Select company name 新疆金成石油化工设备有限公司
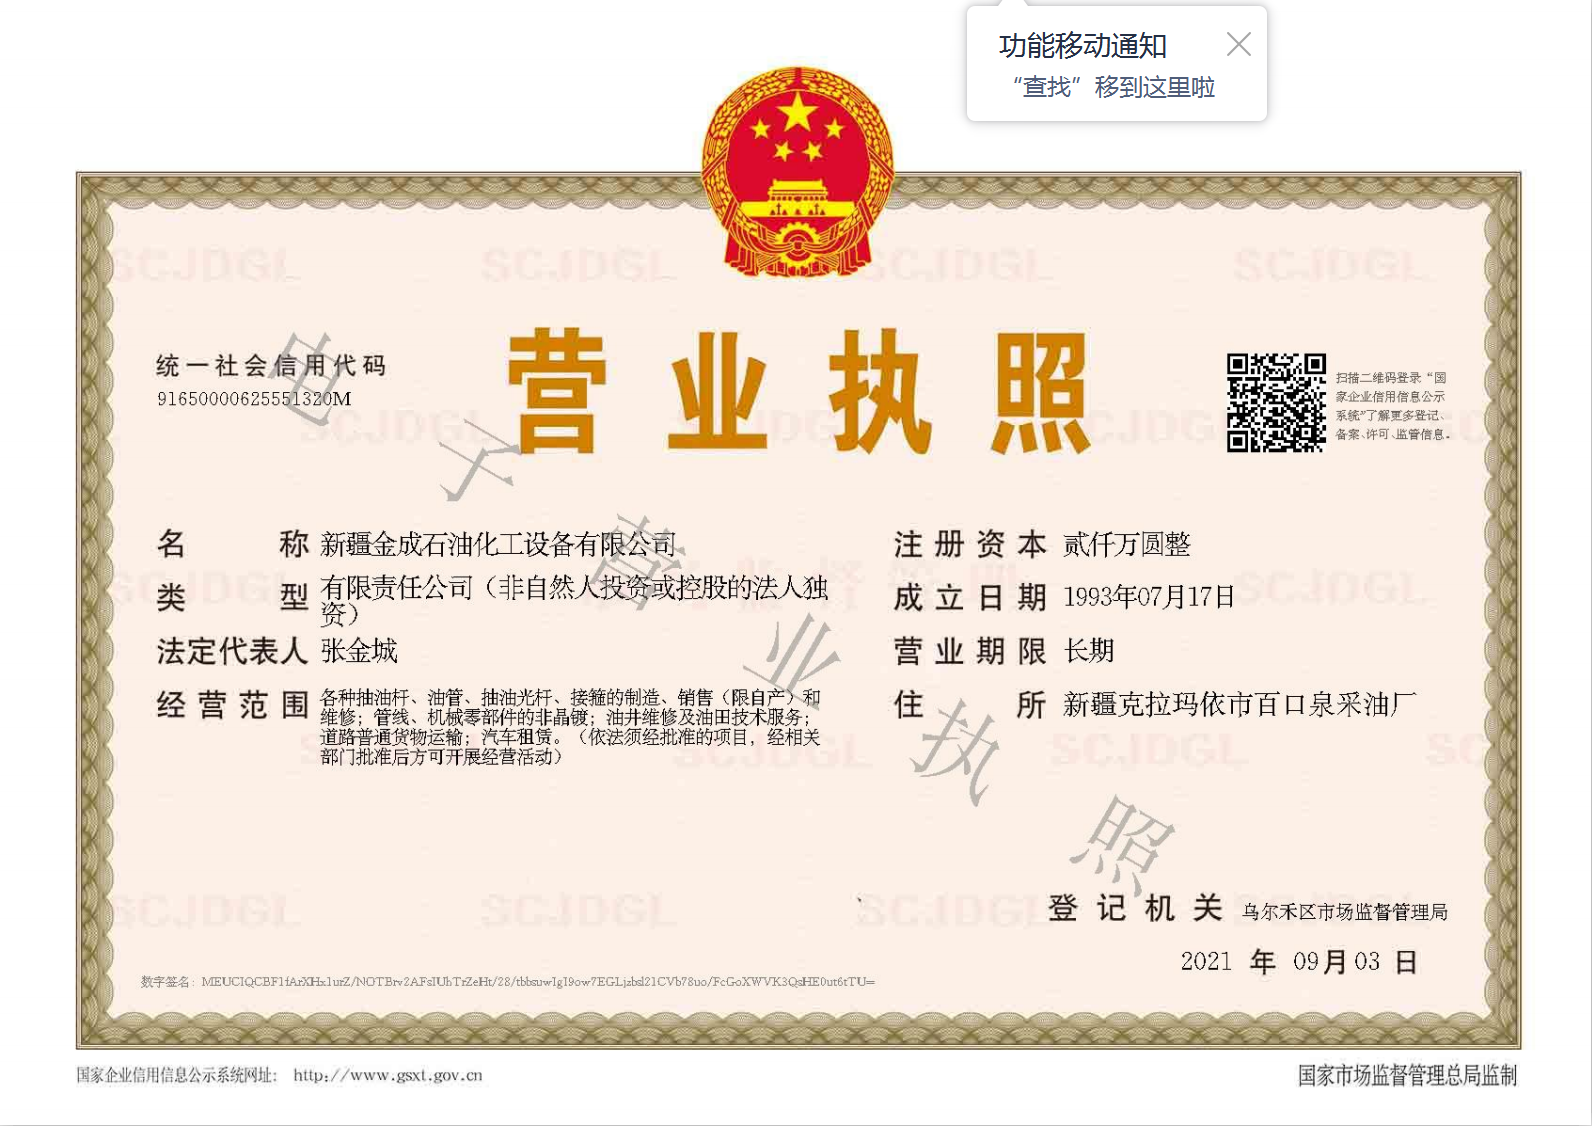The height and width of the screenshot is (1126, 1592). click(498, 545)
